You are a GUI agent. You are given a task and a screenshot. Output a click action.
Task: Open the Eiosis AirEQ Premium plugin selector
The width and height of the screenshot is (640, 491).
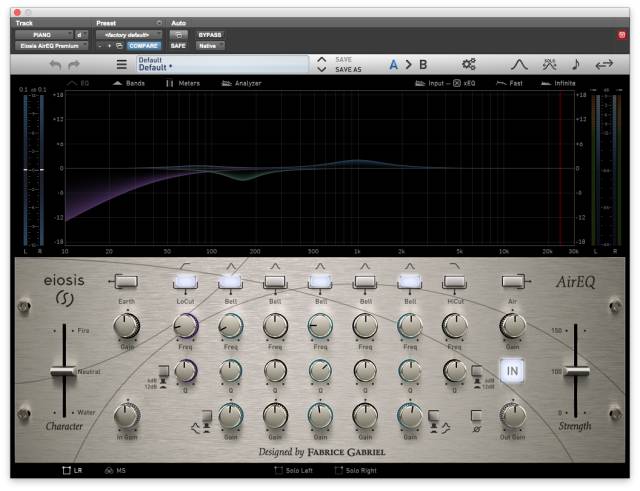pyautogui.click(x=51, y=46)
